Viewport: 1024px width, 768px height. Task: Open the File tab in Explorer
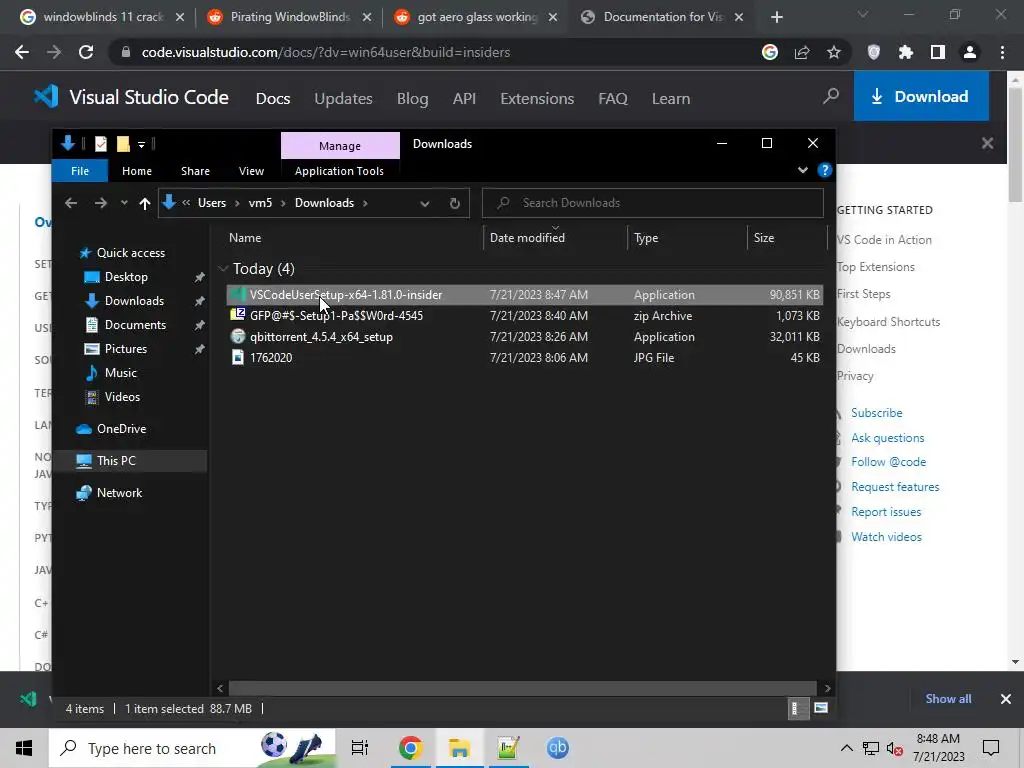(80, 171)
